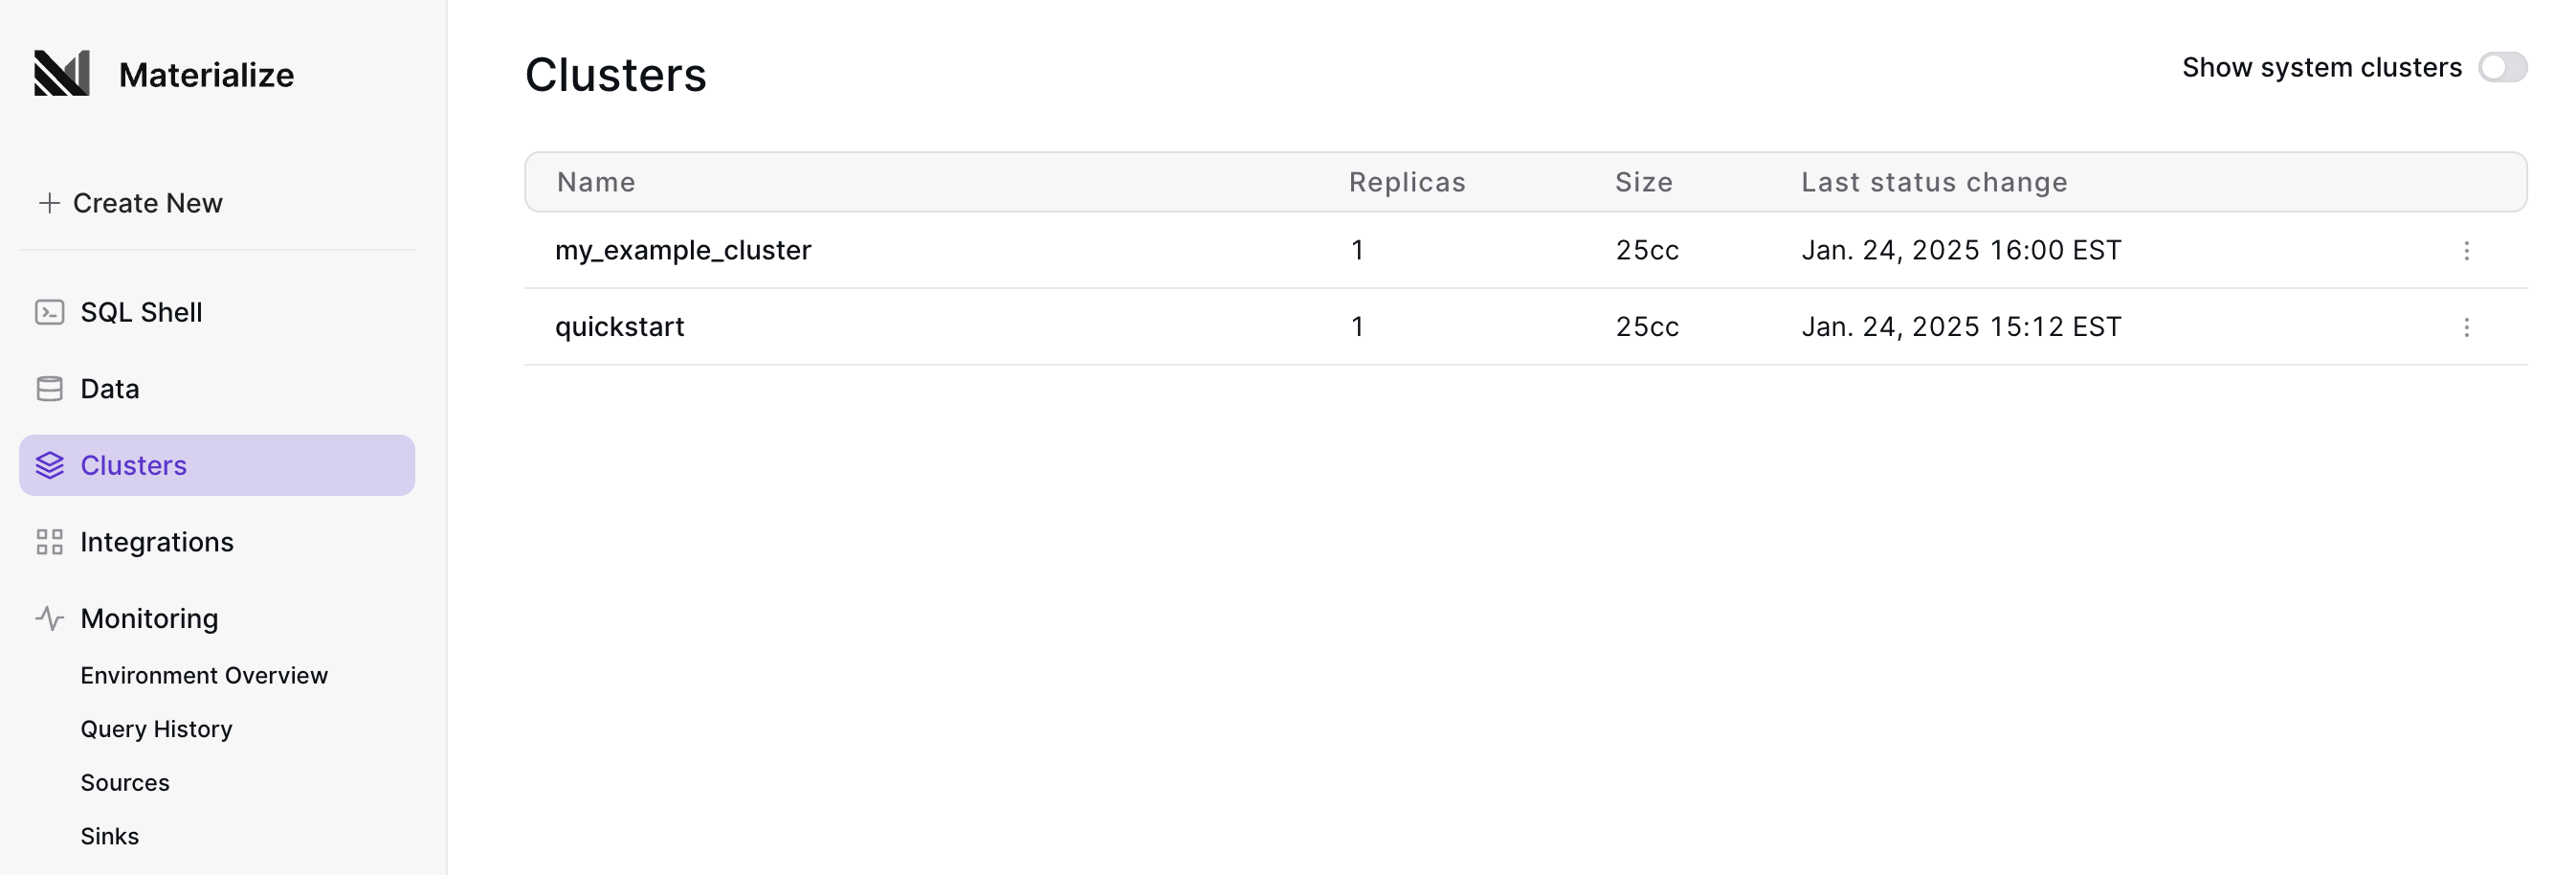Viewport: 2576px width, 875px height.
Task: Click the Integrations grid icon
Action: (x=49, y=541)
